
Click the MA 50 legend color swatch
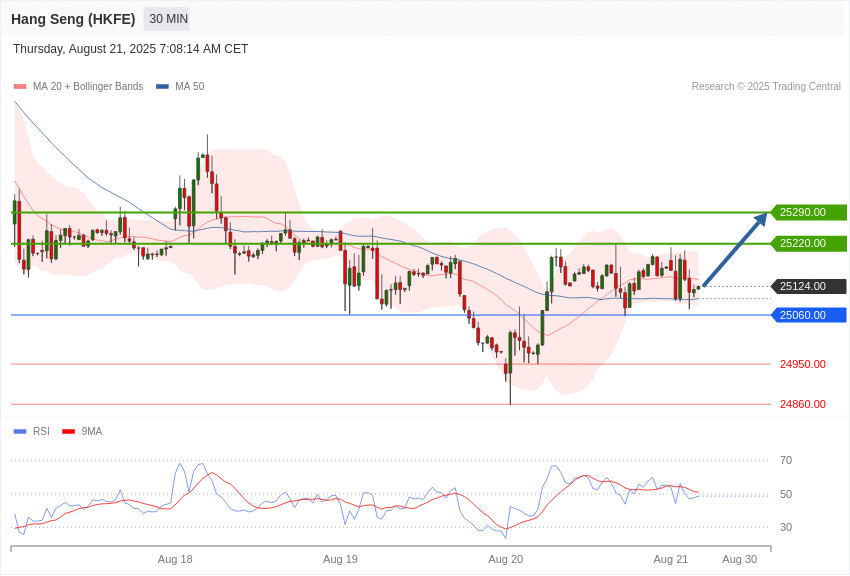click(162, 87)
